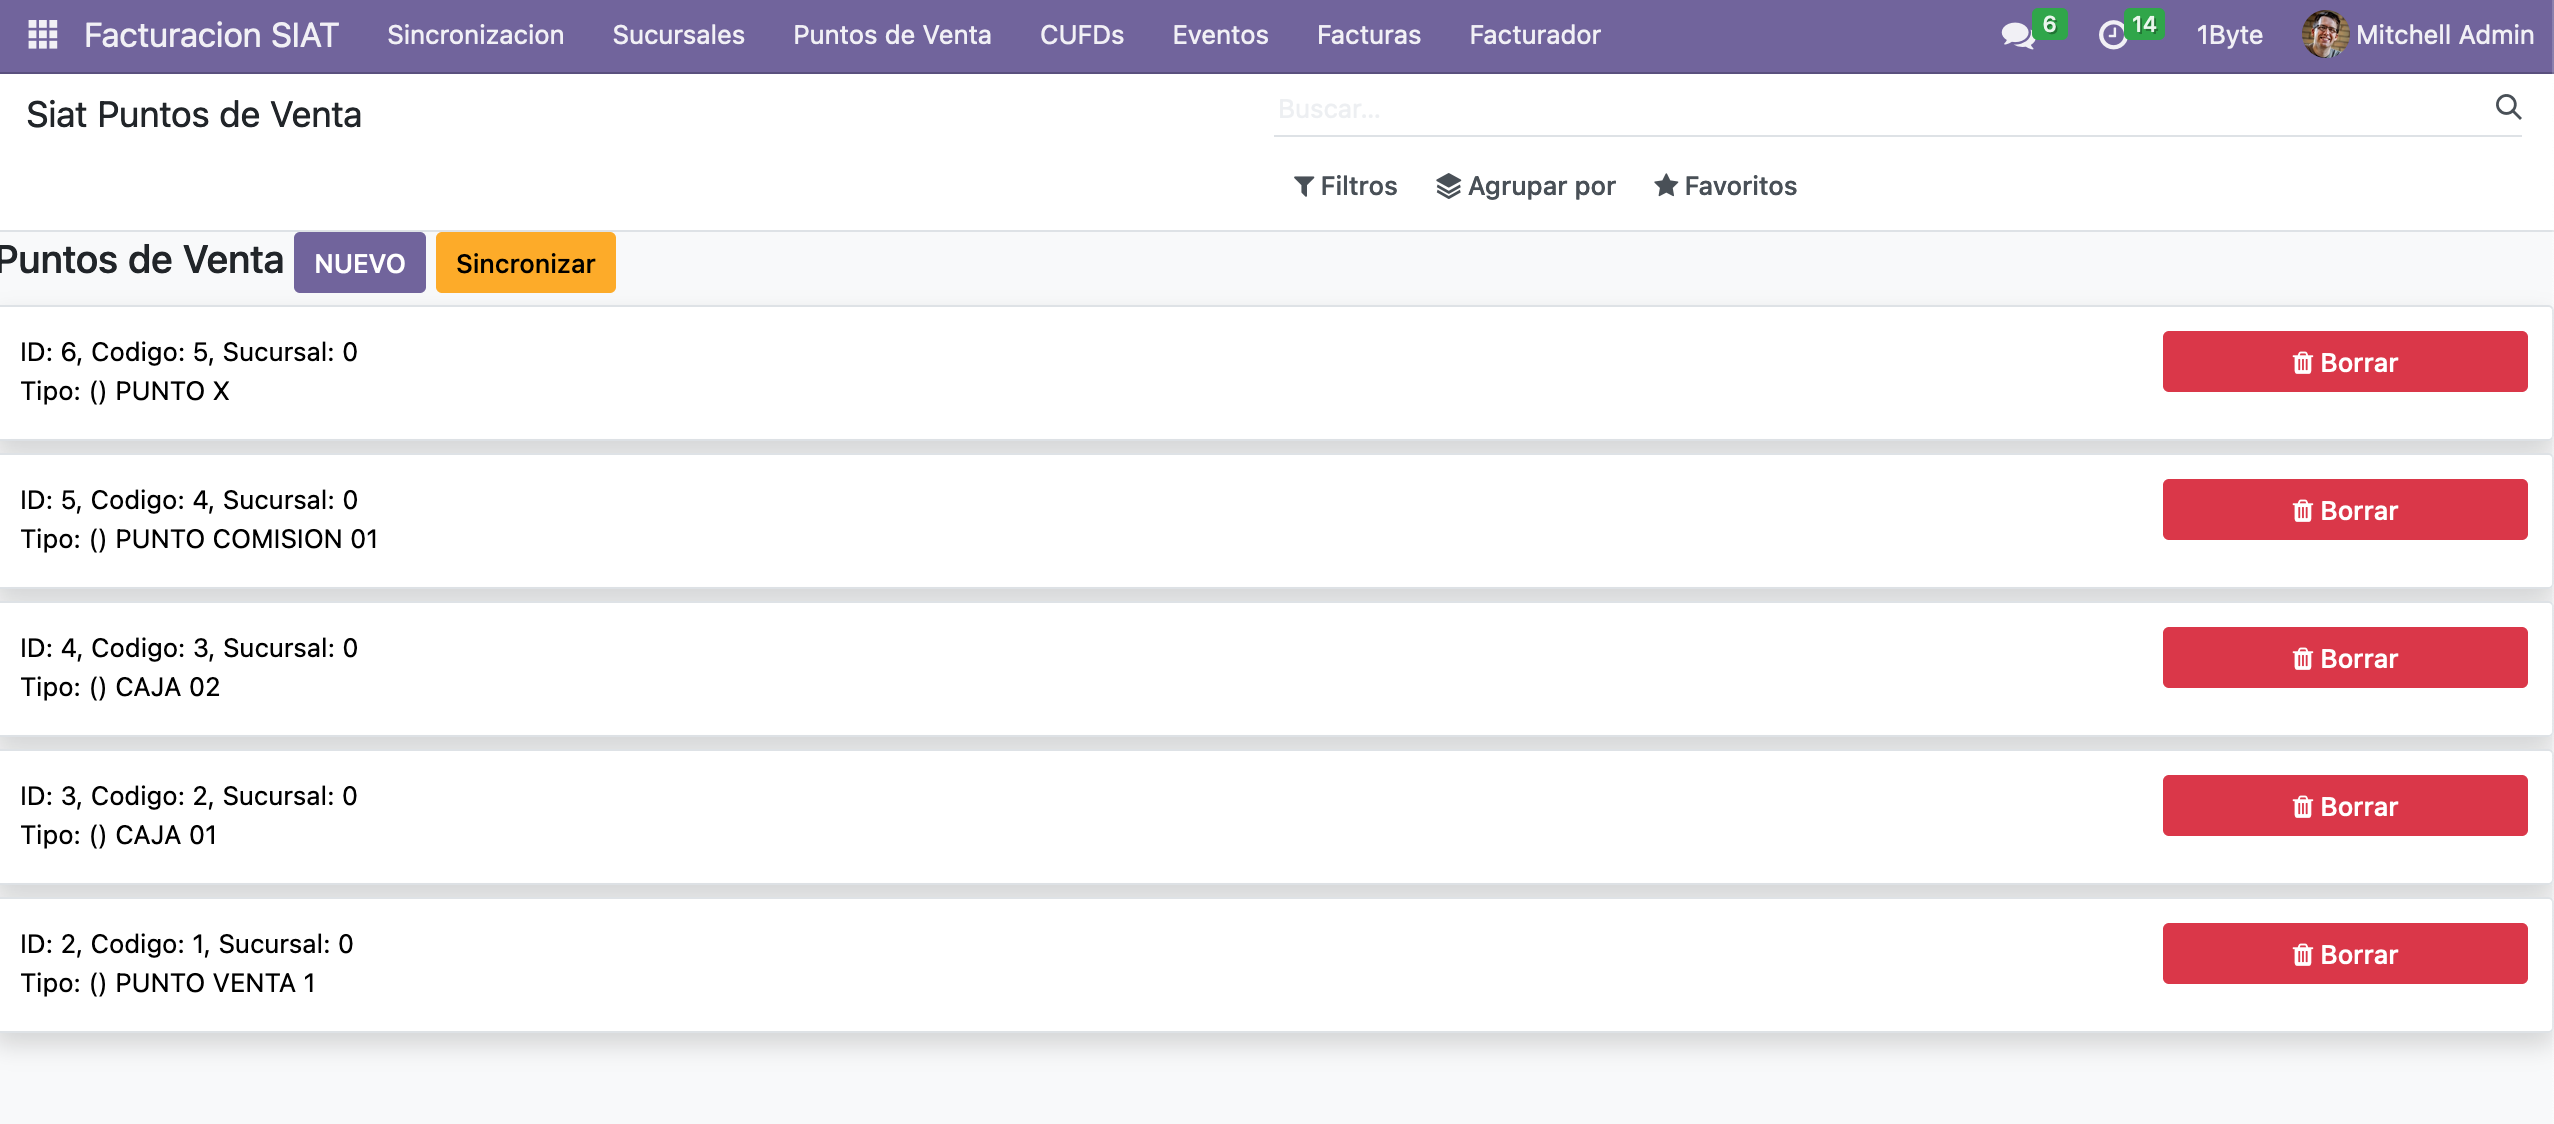Image resolution: width=2554 pixels, height=1124 pixels.
Task: Expand the Favoritos menu
Action: coord(1725,186)
